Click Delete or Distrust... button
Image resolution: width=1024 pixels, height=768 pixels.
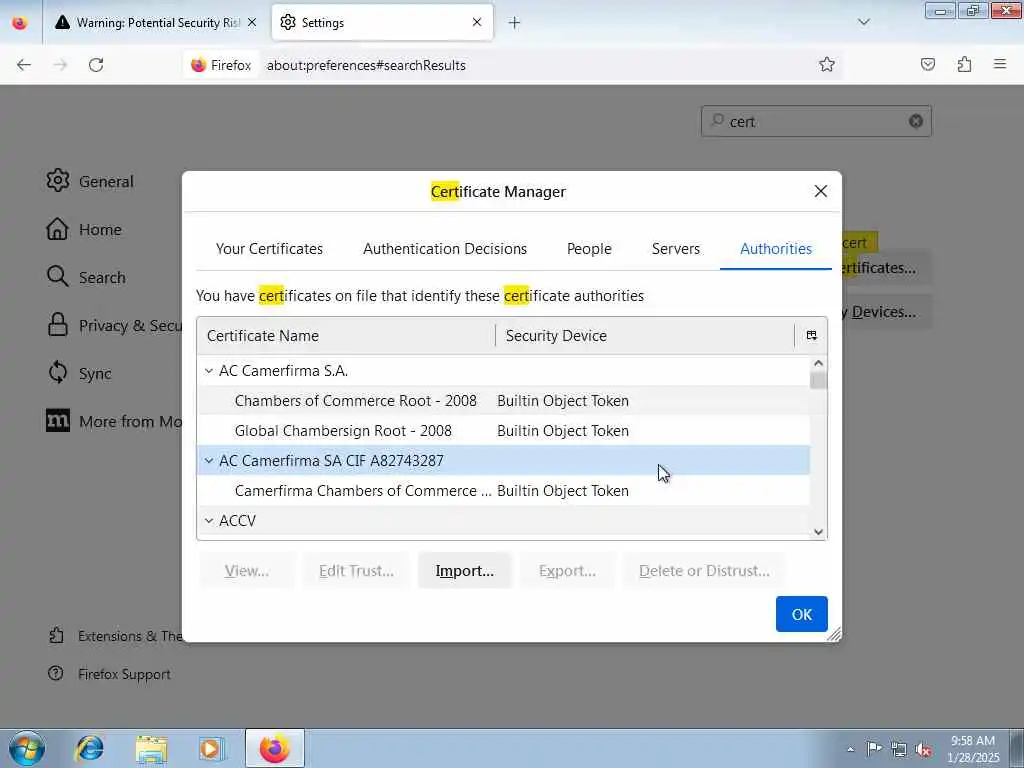point(704,571)
